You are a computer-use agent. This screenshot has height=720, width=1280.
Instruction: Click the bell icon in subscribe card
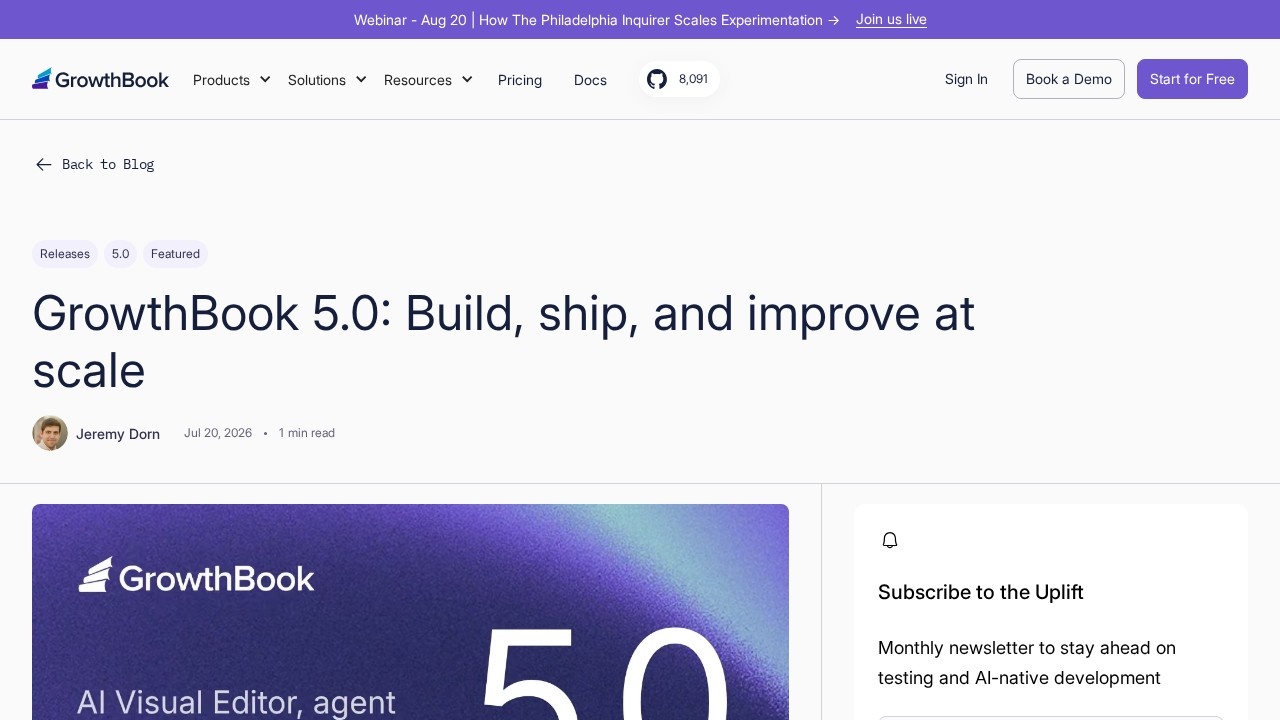click(x=890, y=540)
